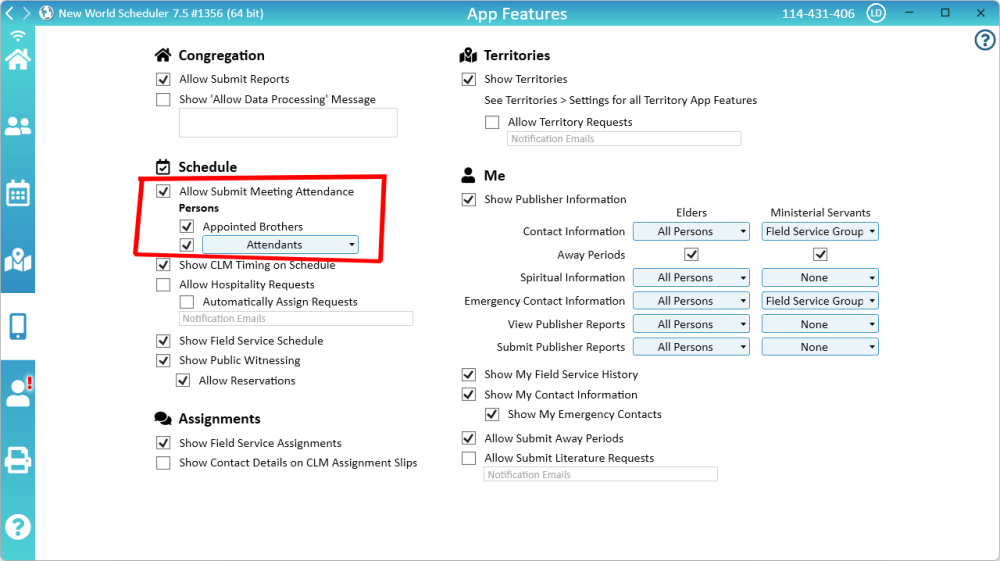Open Elders Submit Publisher Reports dropdown
Viewport: 1000px width, 561px height.
(x=702, y=347)
